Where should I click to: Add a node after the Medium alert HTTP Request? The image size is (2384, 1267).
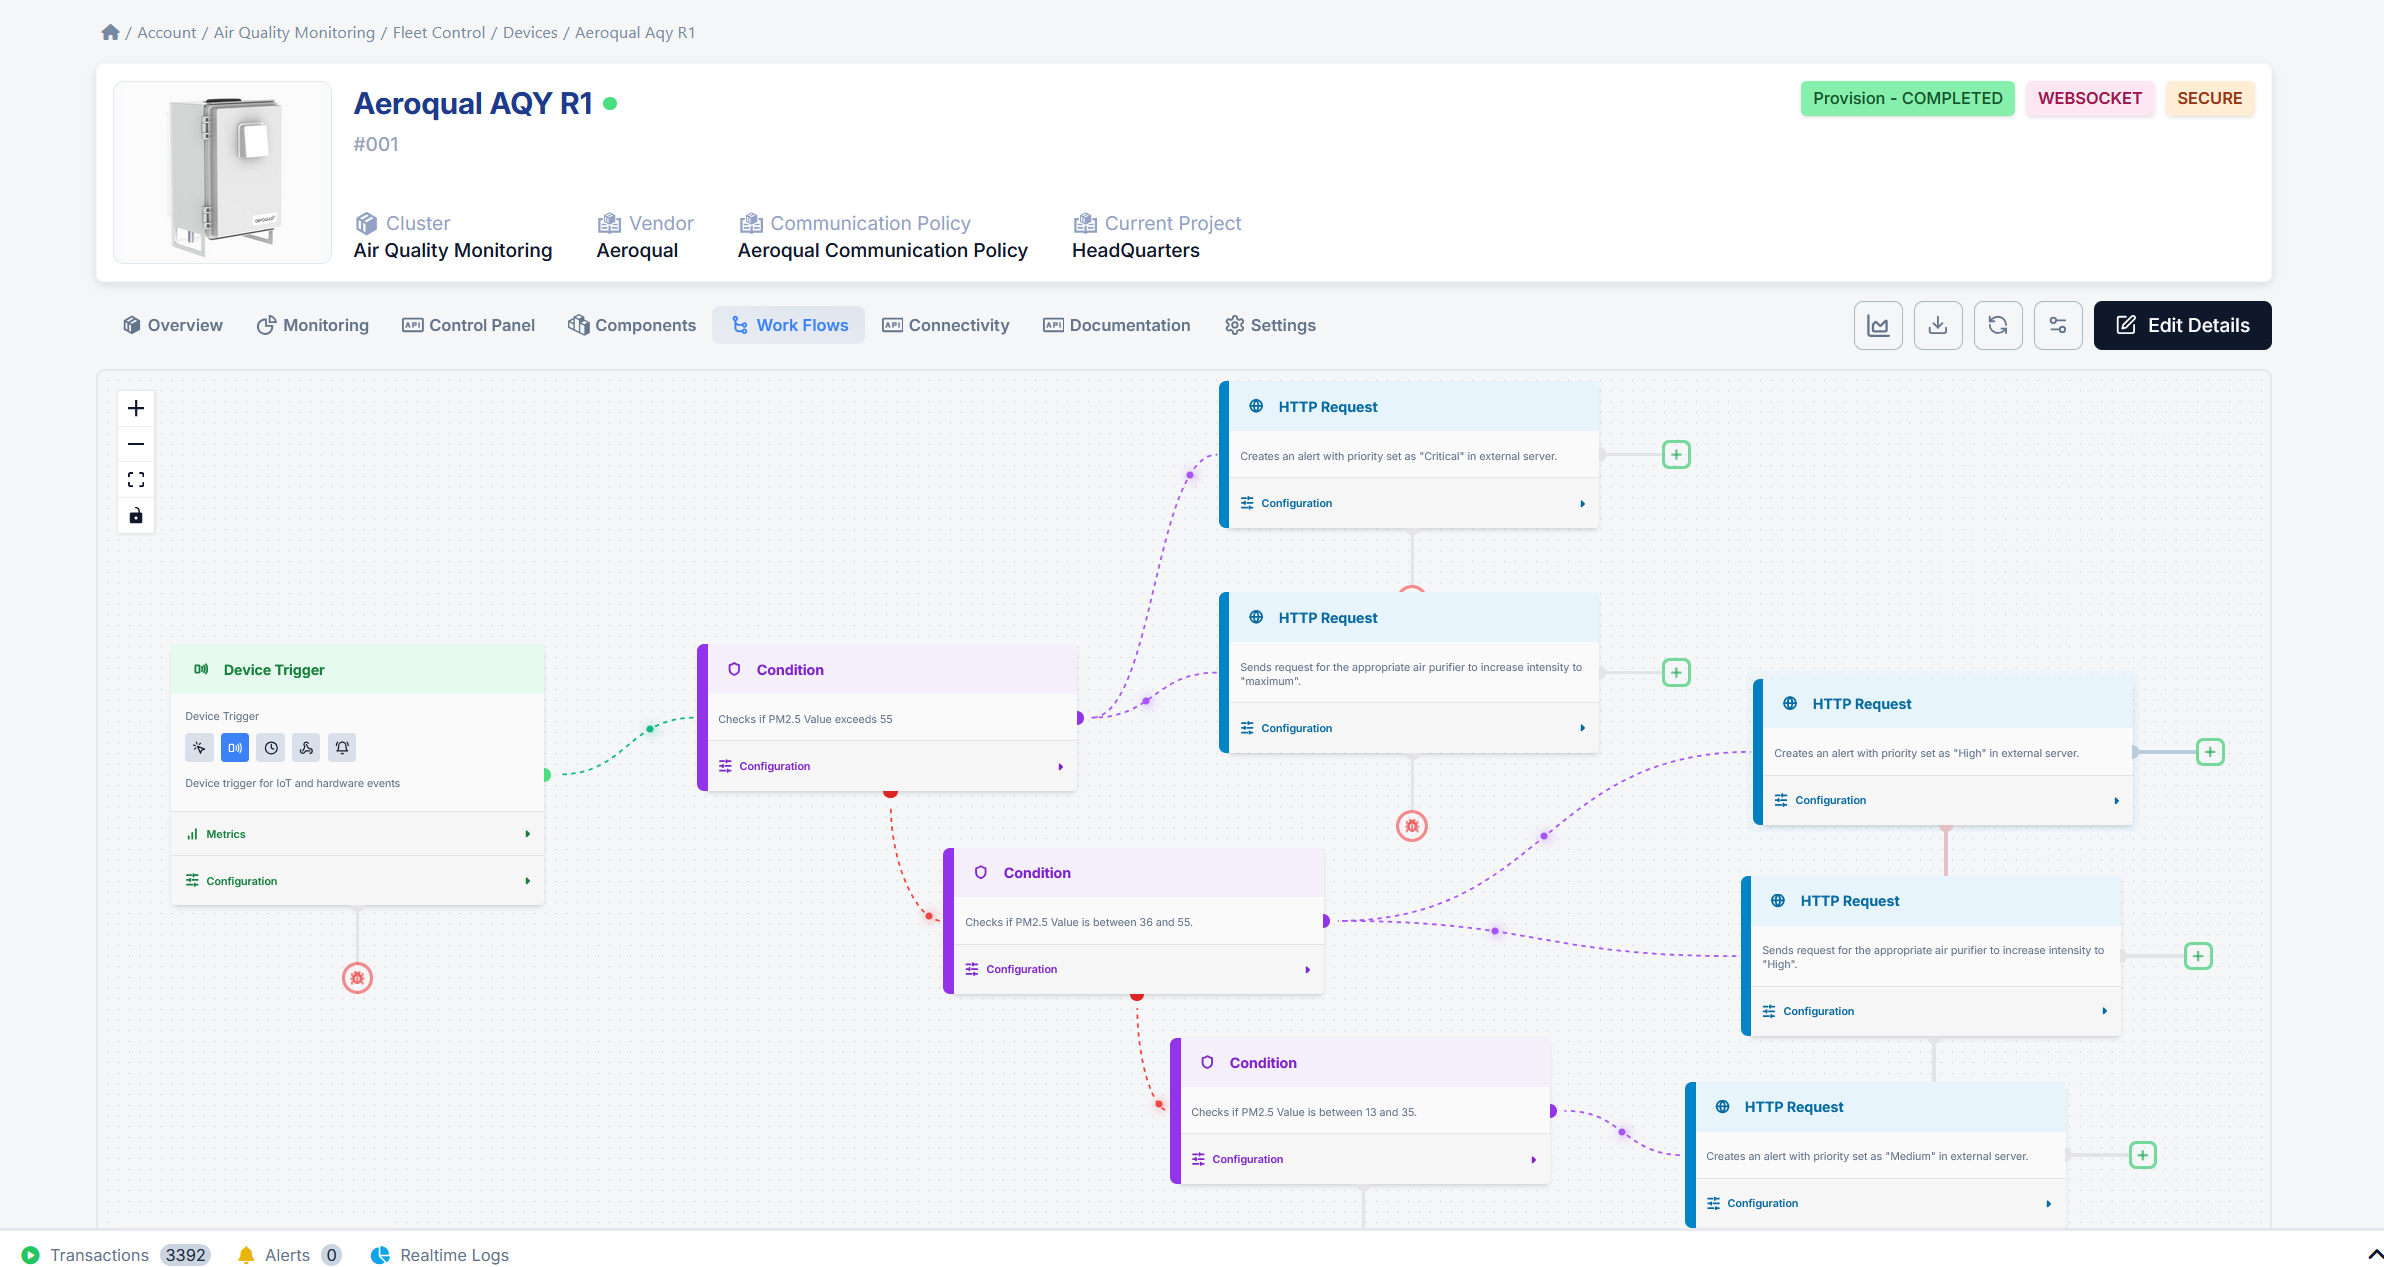point(2143,1155)
